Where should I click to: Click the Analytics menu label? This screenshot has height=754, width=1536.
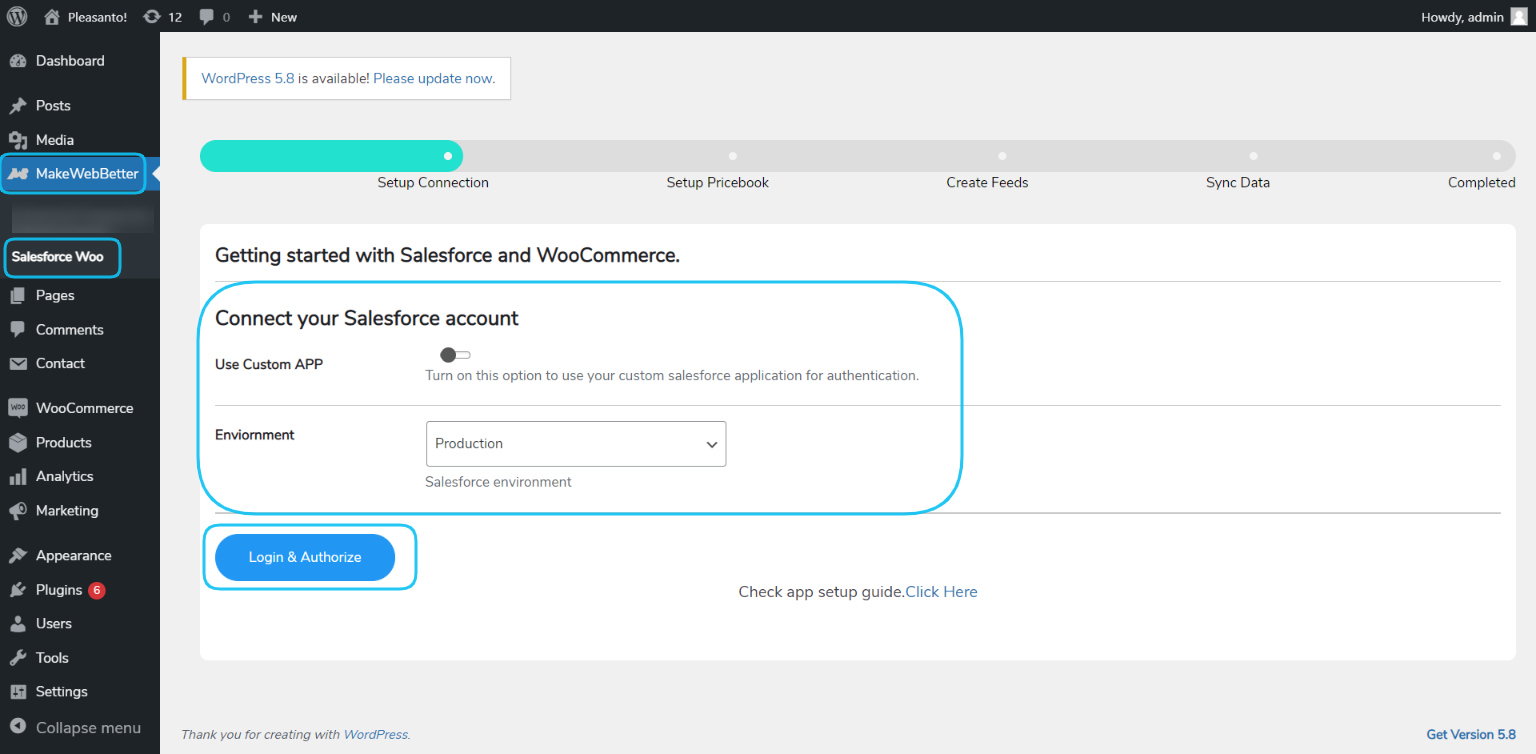tap(65, 476)
